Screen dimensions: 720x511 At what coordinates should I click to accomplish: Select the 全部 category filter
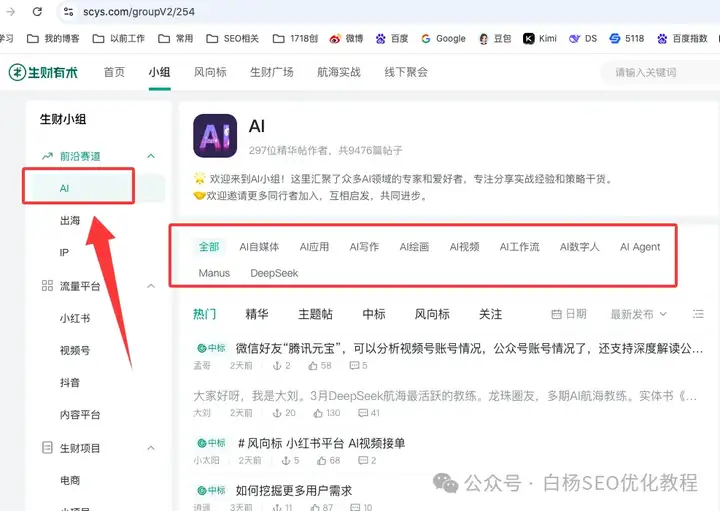coord(209,247)
